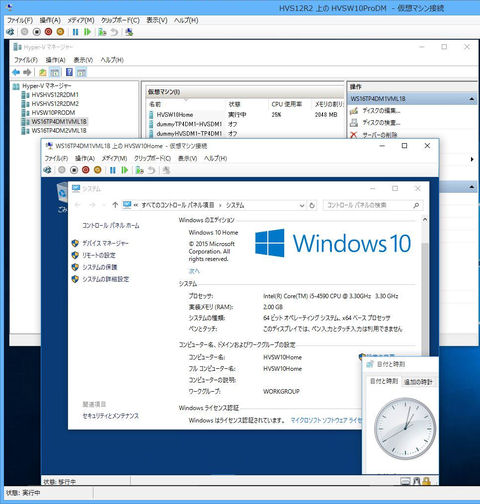Open システムの保護 link in System window

pos(99,267)
